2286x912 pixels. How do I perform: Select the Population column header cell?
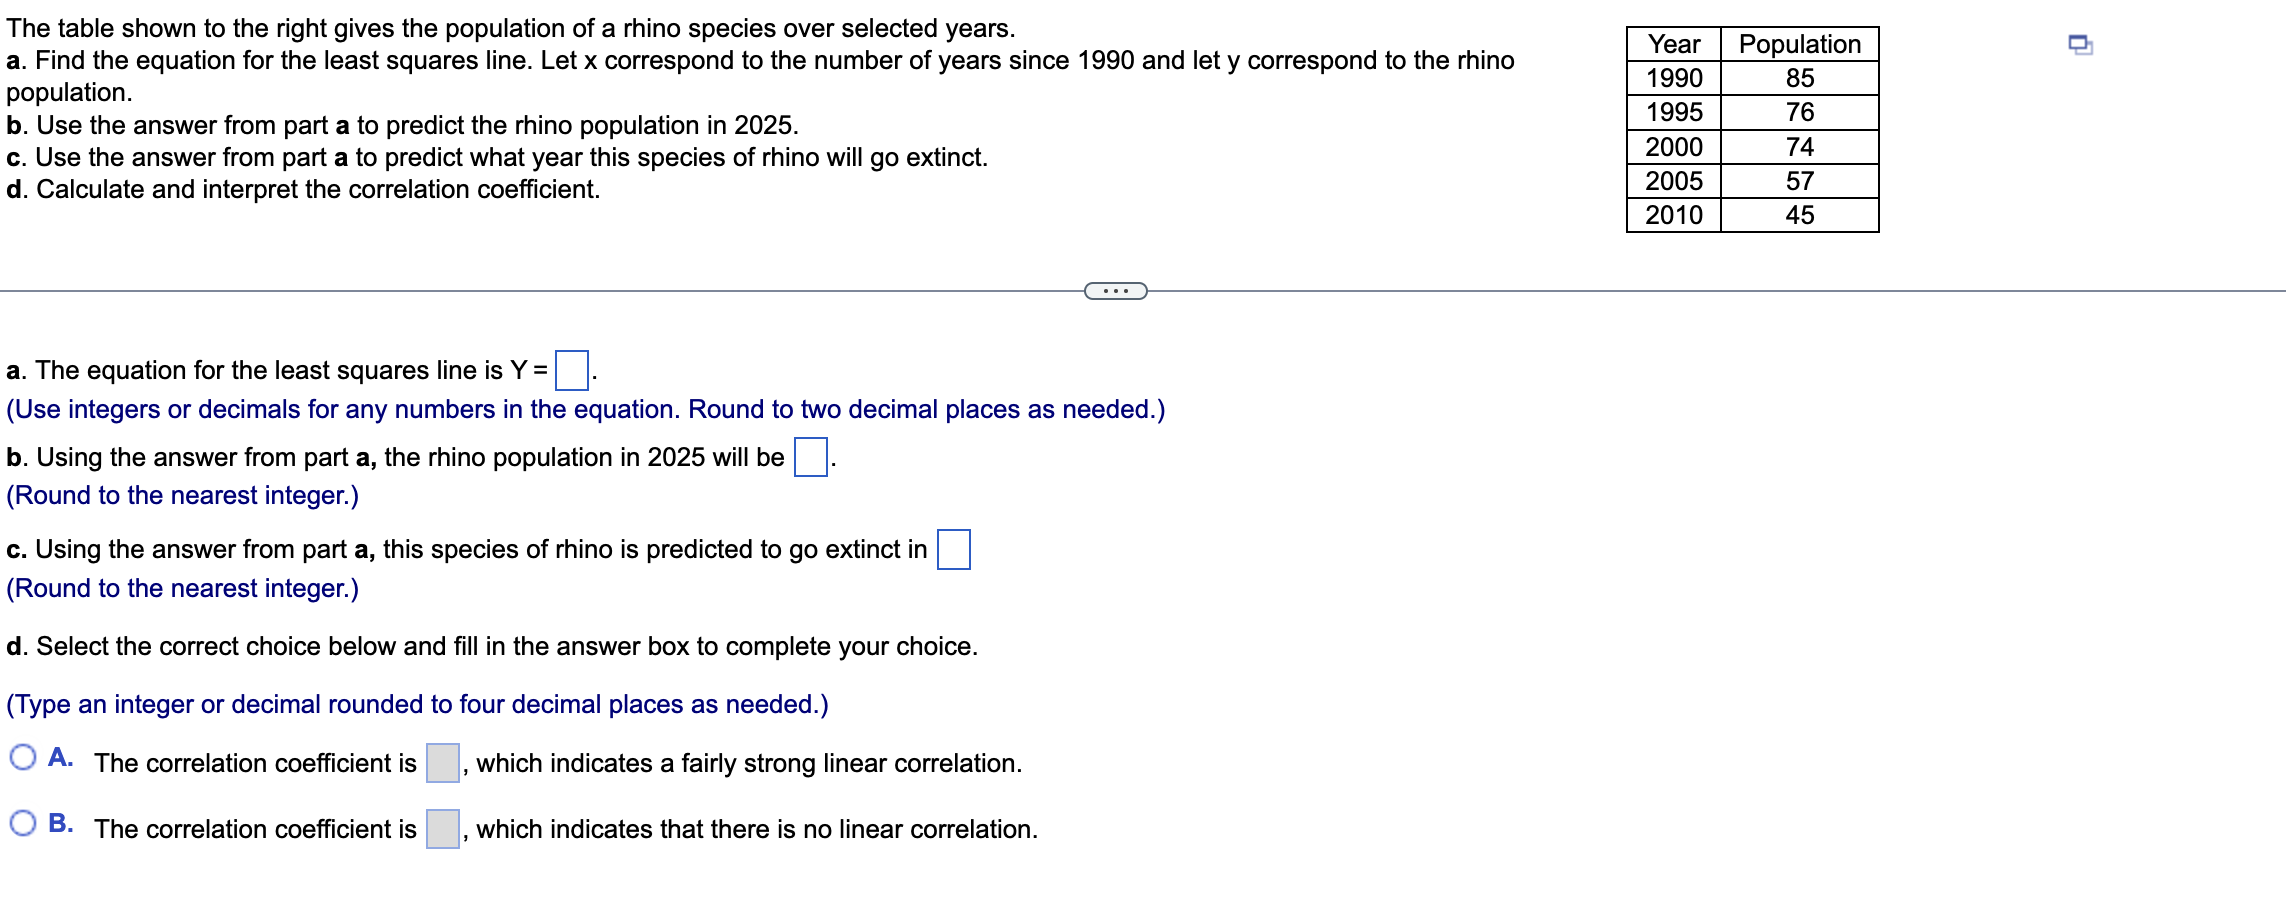tap(1800, 44)
